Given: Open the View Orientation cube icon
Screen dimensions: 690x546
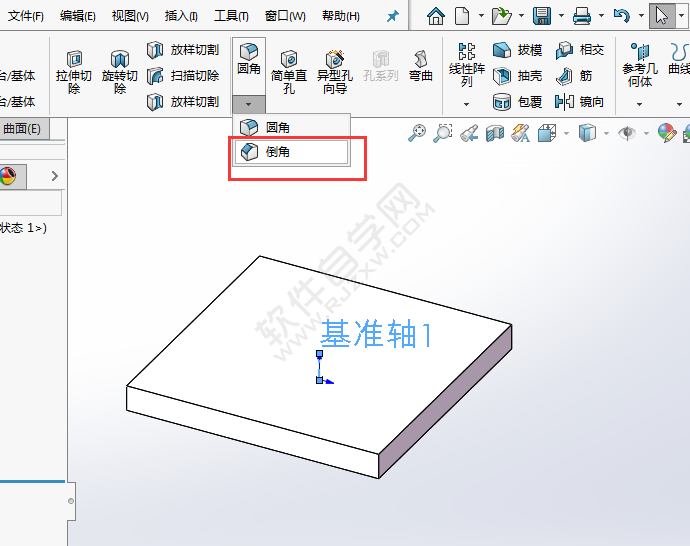Looking at the screenshot, I should click(547, 133).
